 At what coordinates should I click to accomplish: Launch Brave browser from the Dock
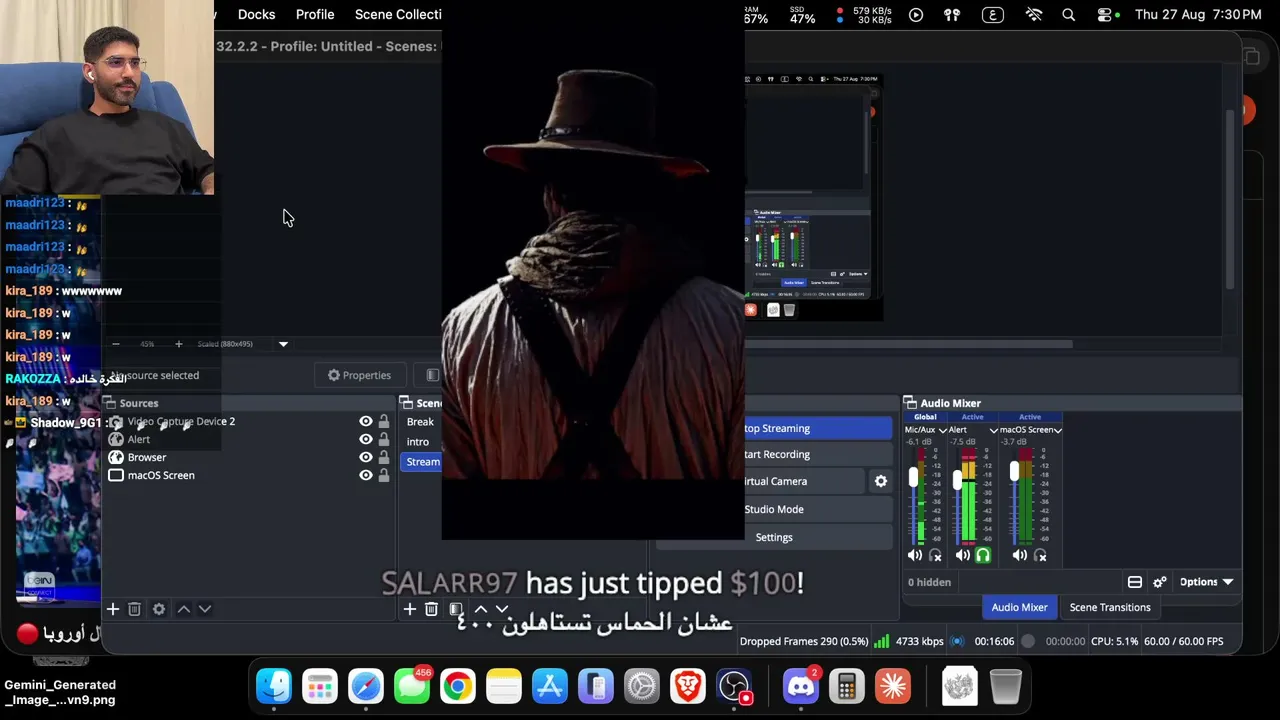688,686
